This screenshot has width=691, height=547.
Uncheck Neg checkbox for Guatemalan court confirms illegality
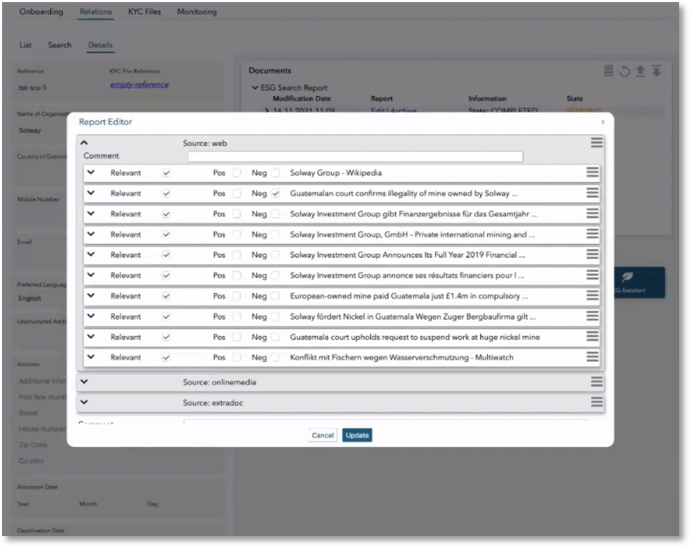click(x=275, y=193)
